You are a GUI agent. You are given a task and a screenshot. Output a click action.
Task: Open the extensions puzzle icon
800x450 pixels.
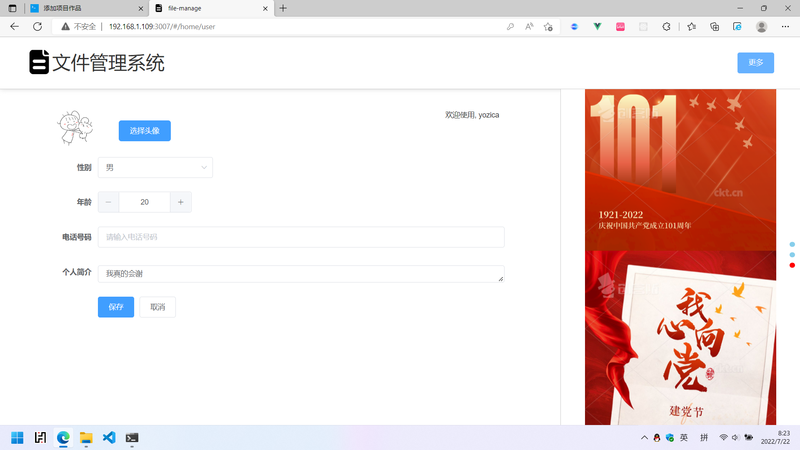pyautogui.click(x=666, y=27)
